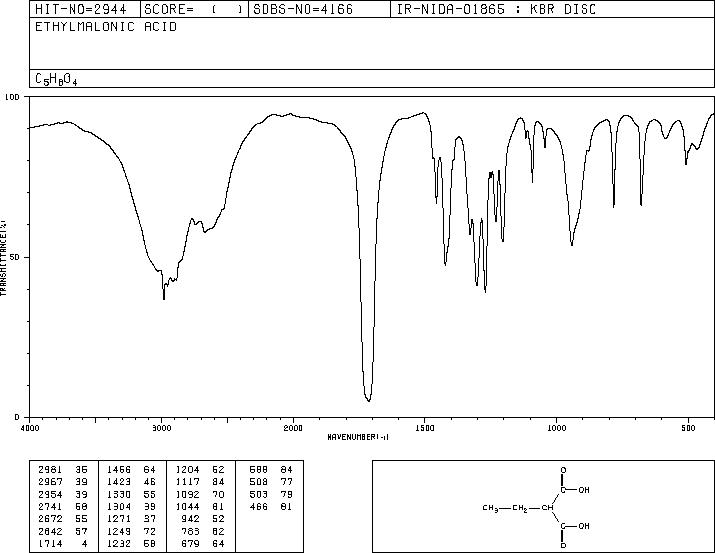
Task: Select peak table entry 1330
Action: click(131, 495)
